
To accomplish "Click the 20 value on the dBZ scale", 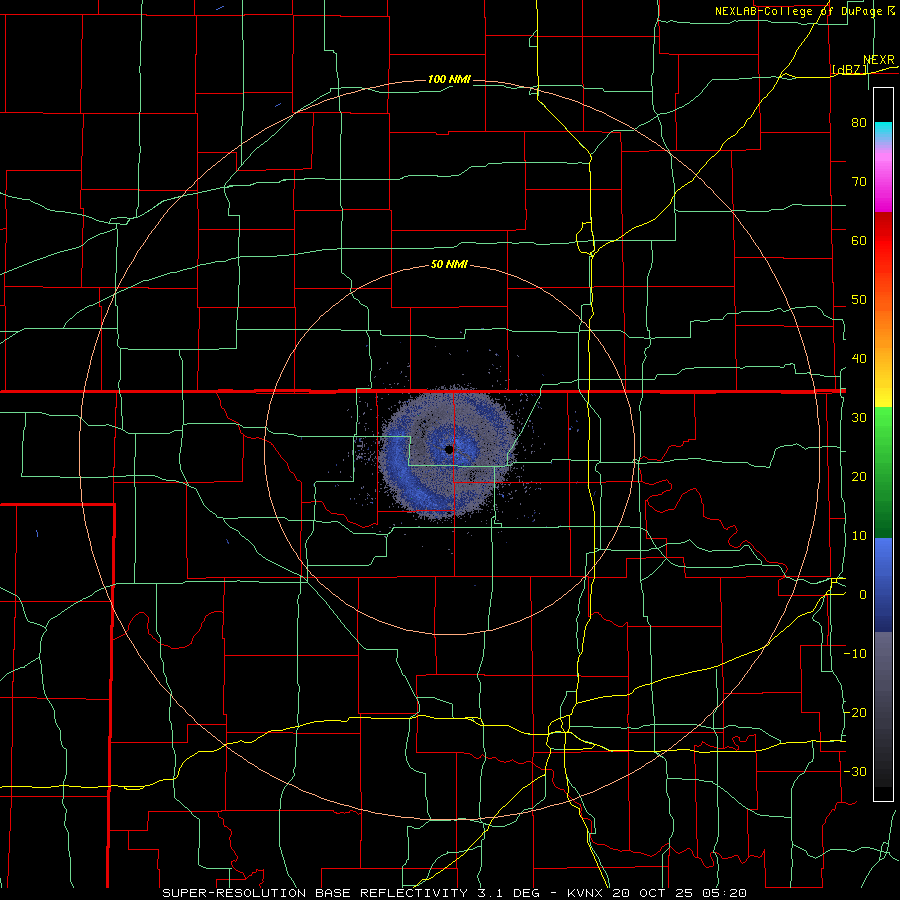I will (x=859, y=476).
